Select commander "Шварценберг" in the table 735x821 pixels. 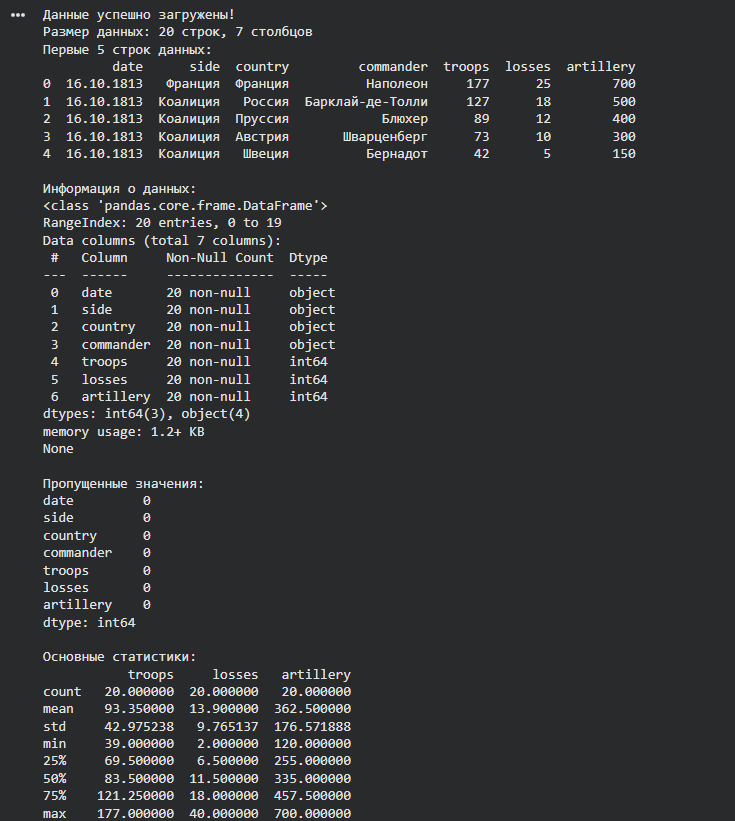click(385, 136)
